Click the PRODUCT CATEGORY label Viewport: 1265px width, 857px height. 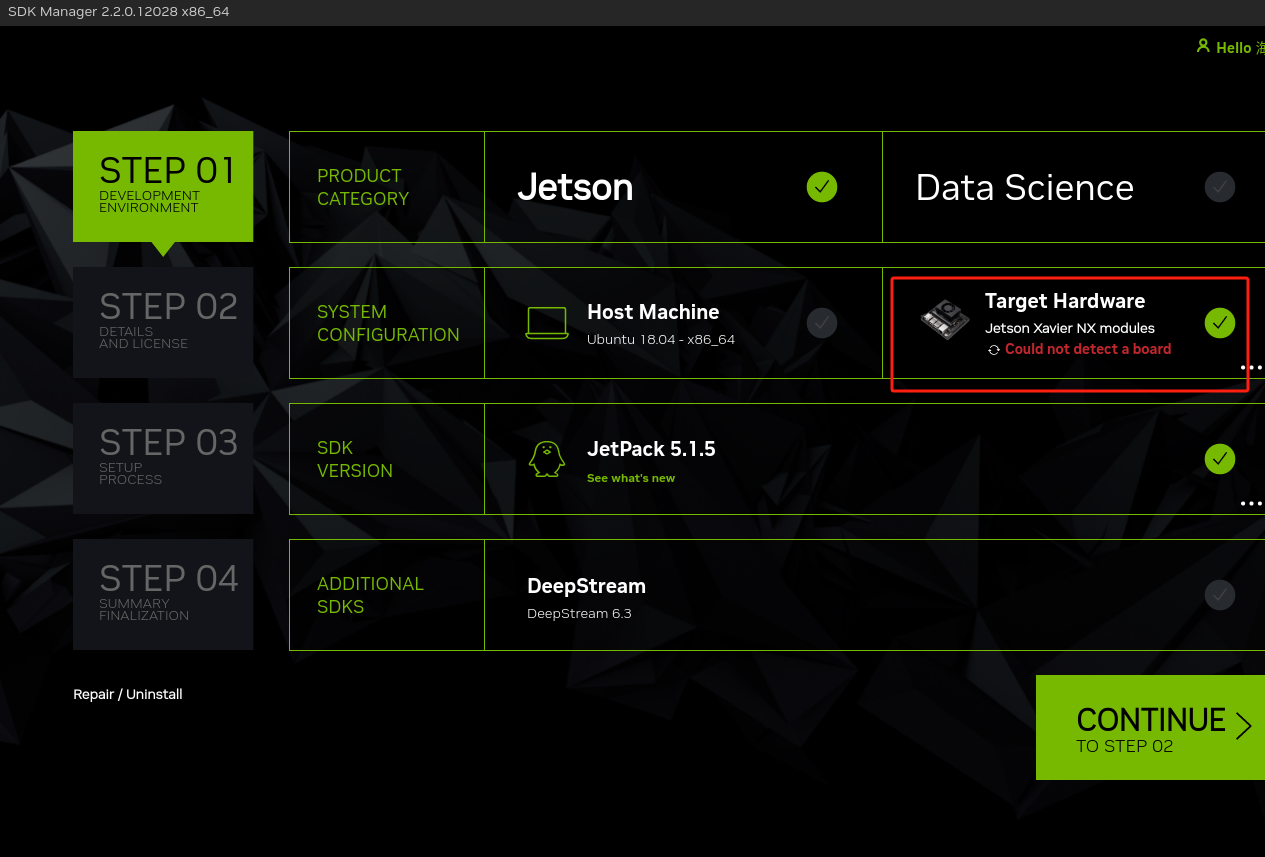point(363,187)
